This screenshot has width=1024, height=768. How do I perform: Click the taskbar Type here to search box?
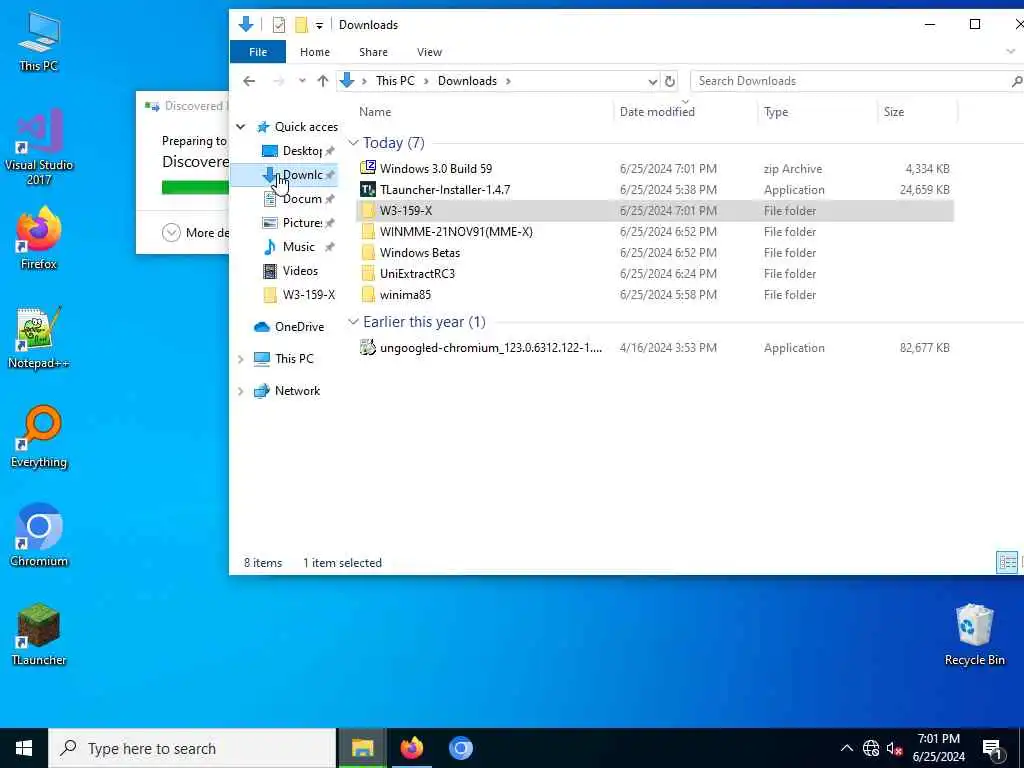192,748
